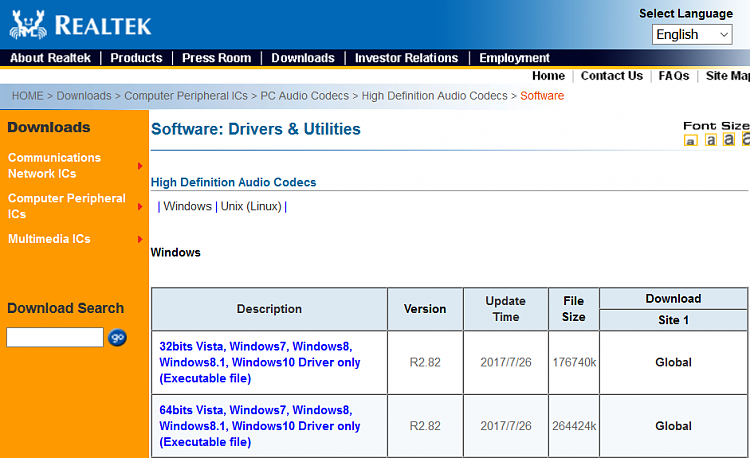Select the second font size icon

pos(711,140)
